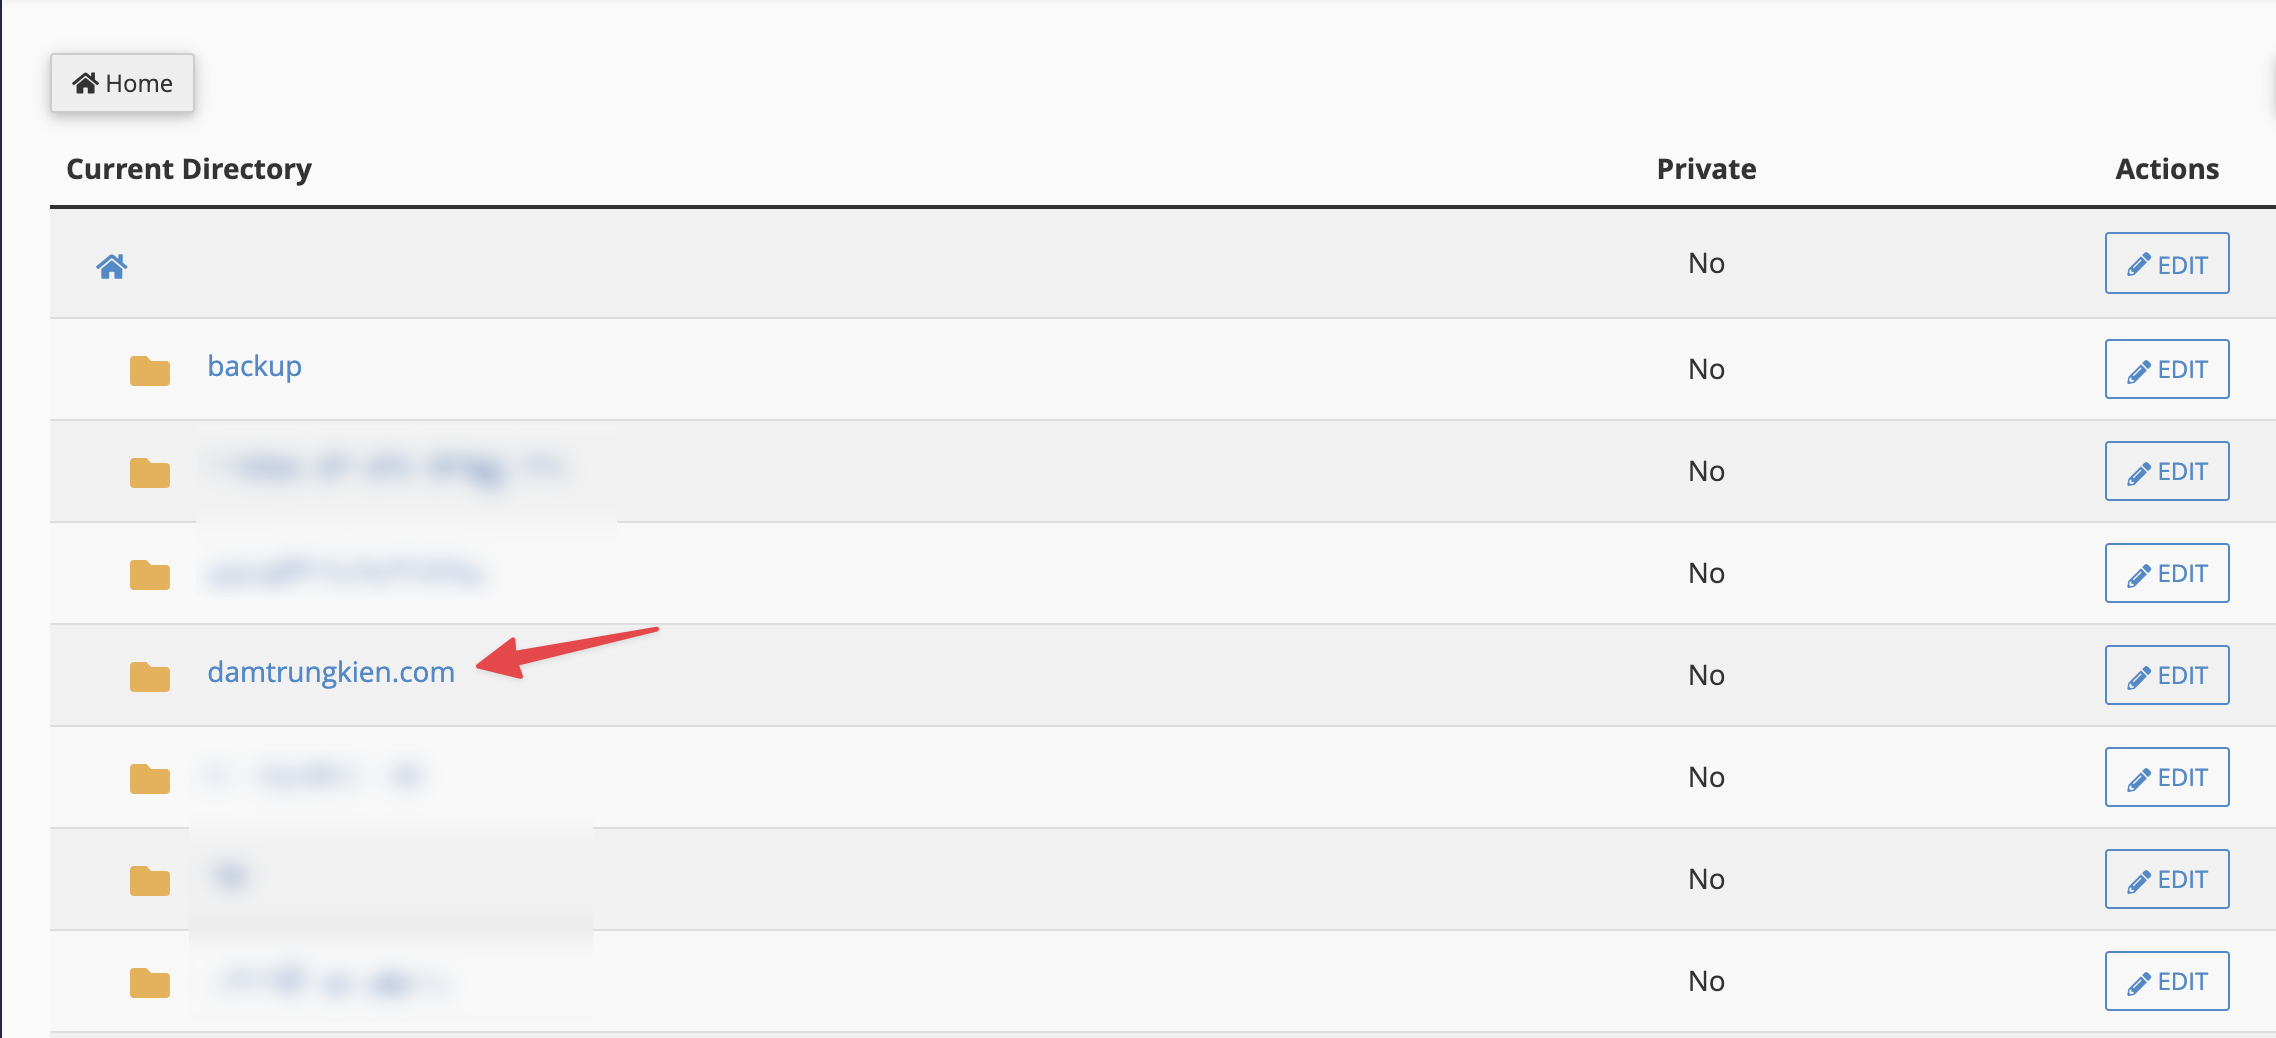Click the Home button at top
This screenshot has width=2276, height=1038.
[122, 83]
